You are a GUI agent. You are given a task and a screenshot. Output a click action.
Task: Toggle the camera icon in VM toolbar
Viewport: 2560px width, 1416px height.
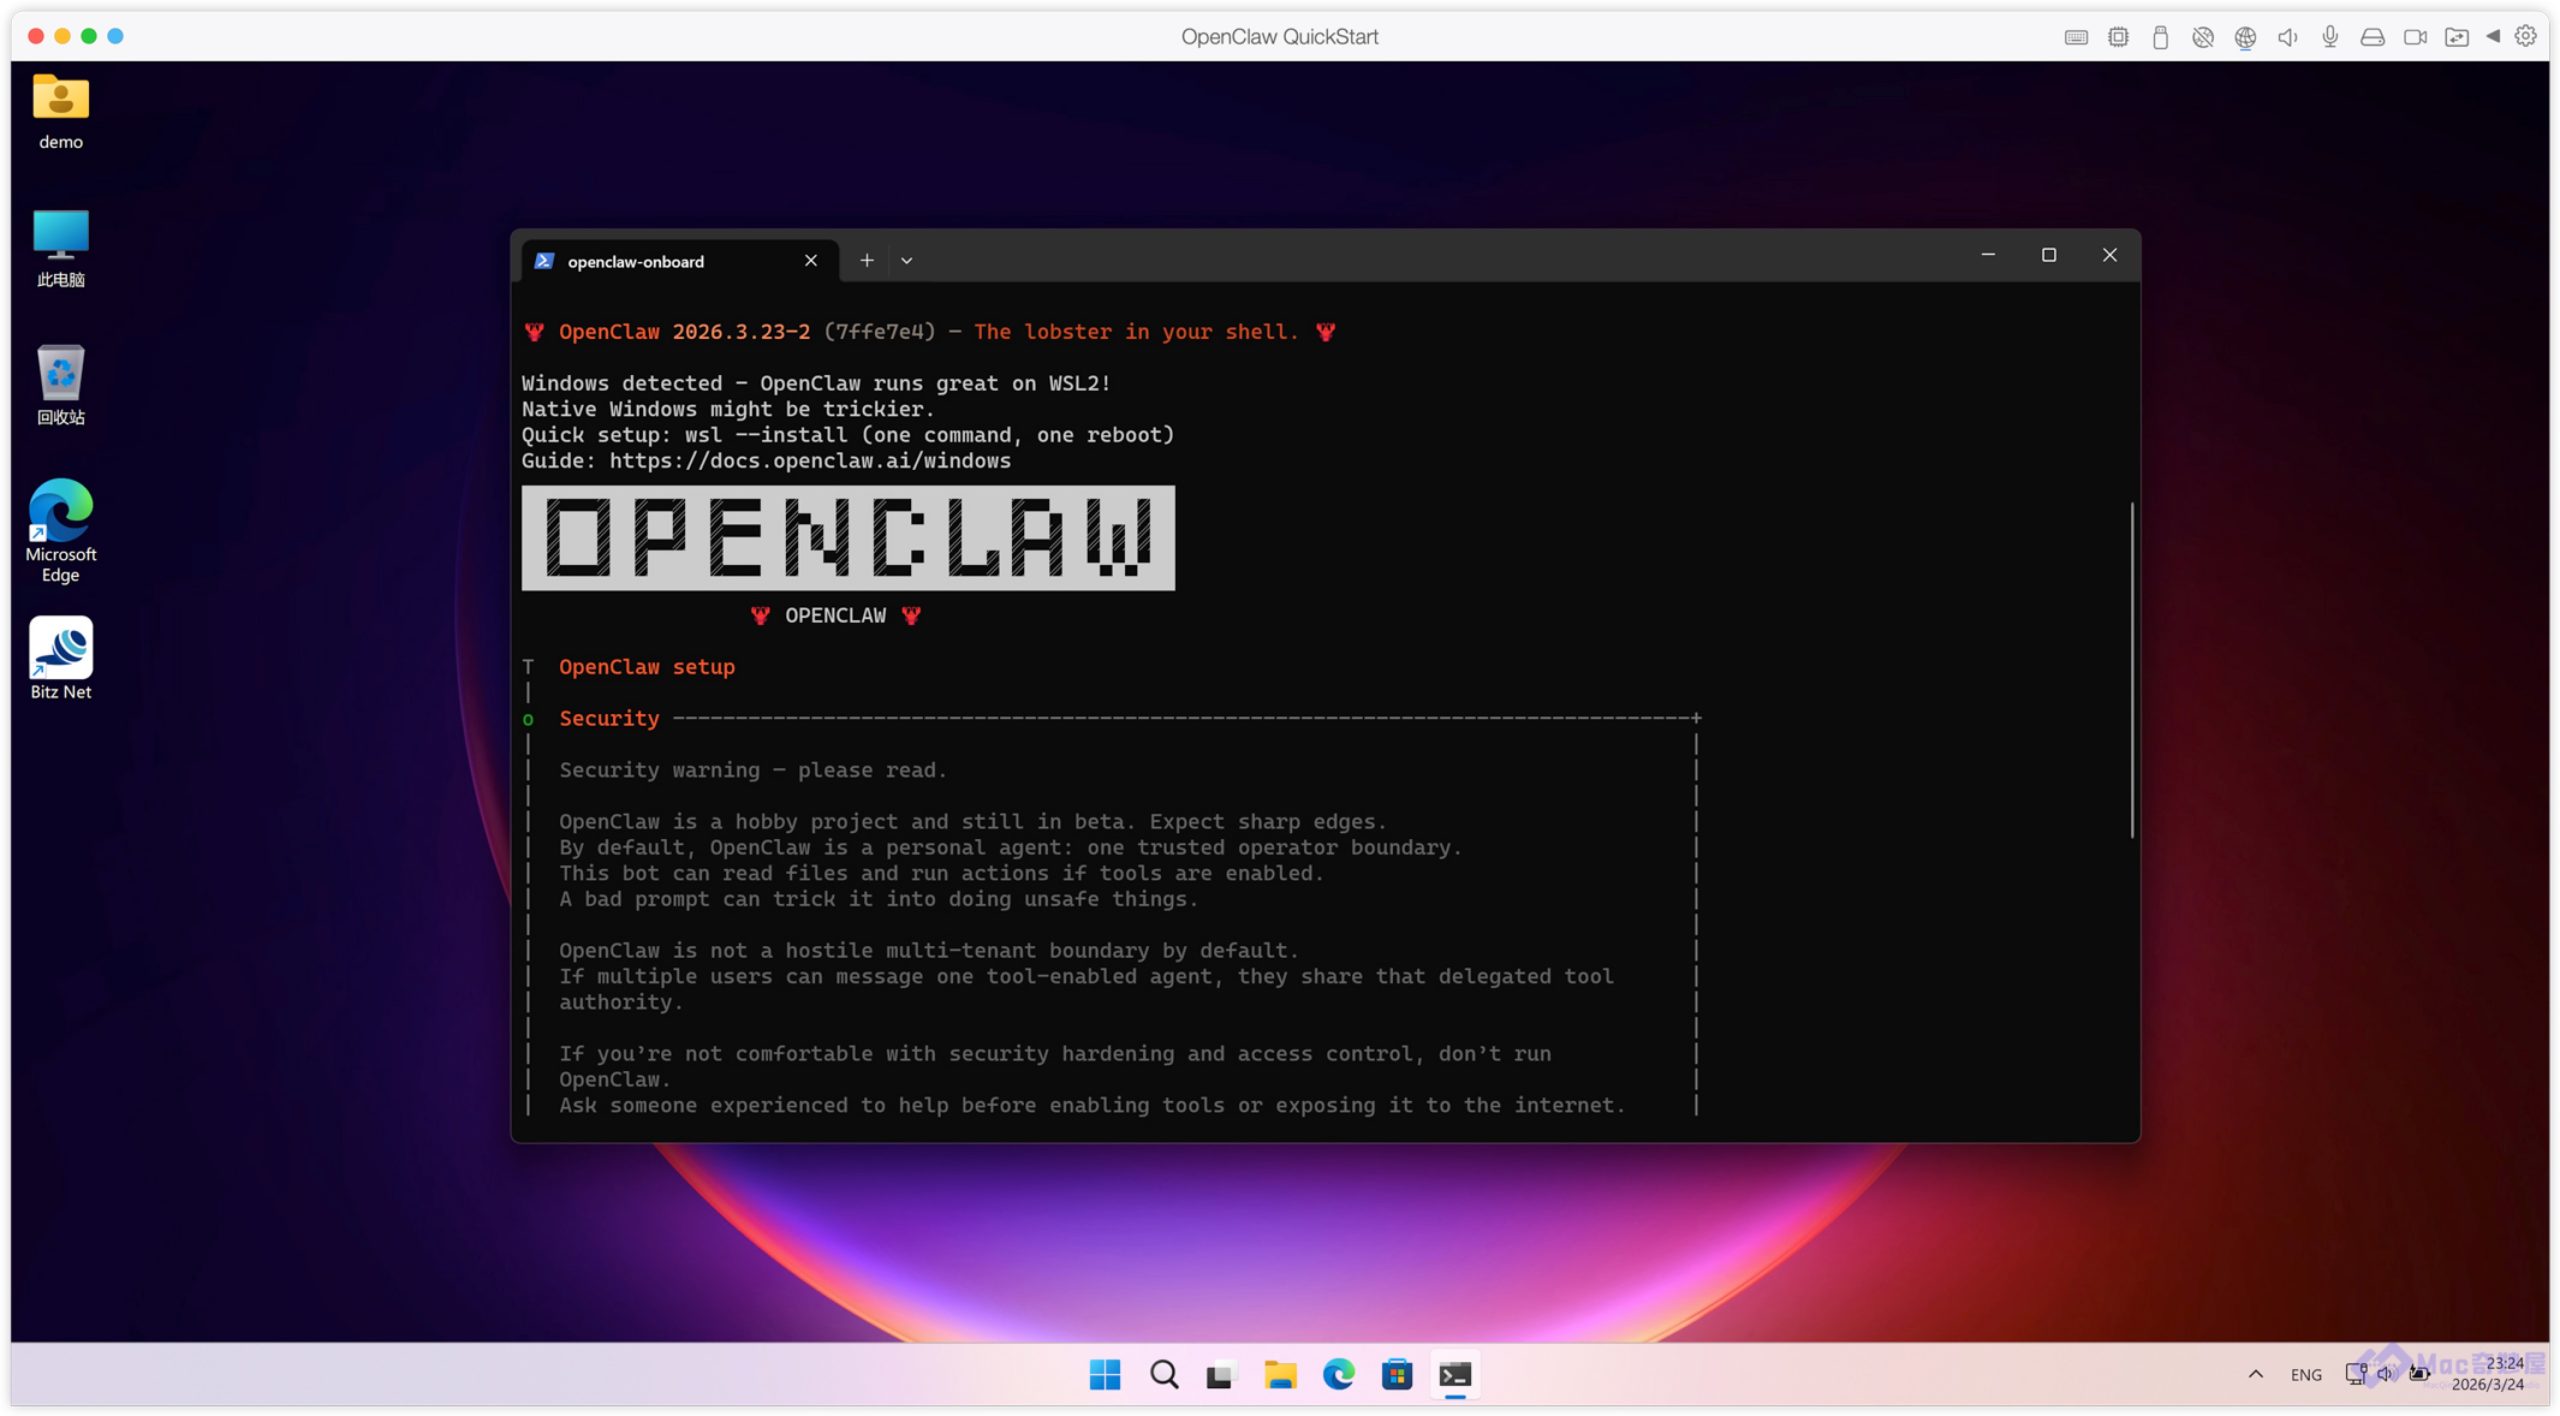(2414, 37)
